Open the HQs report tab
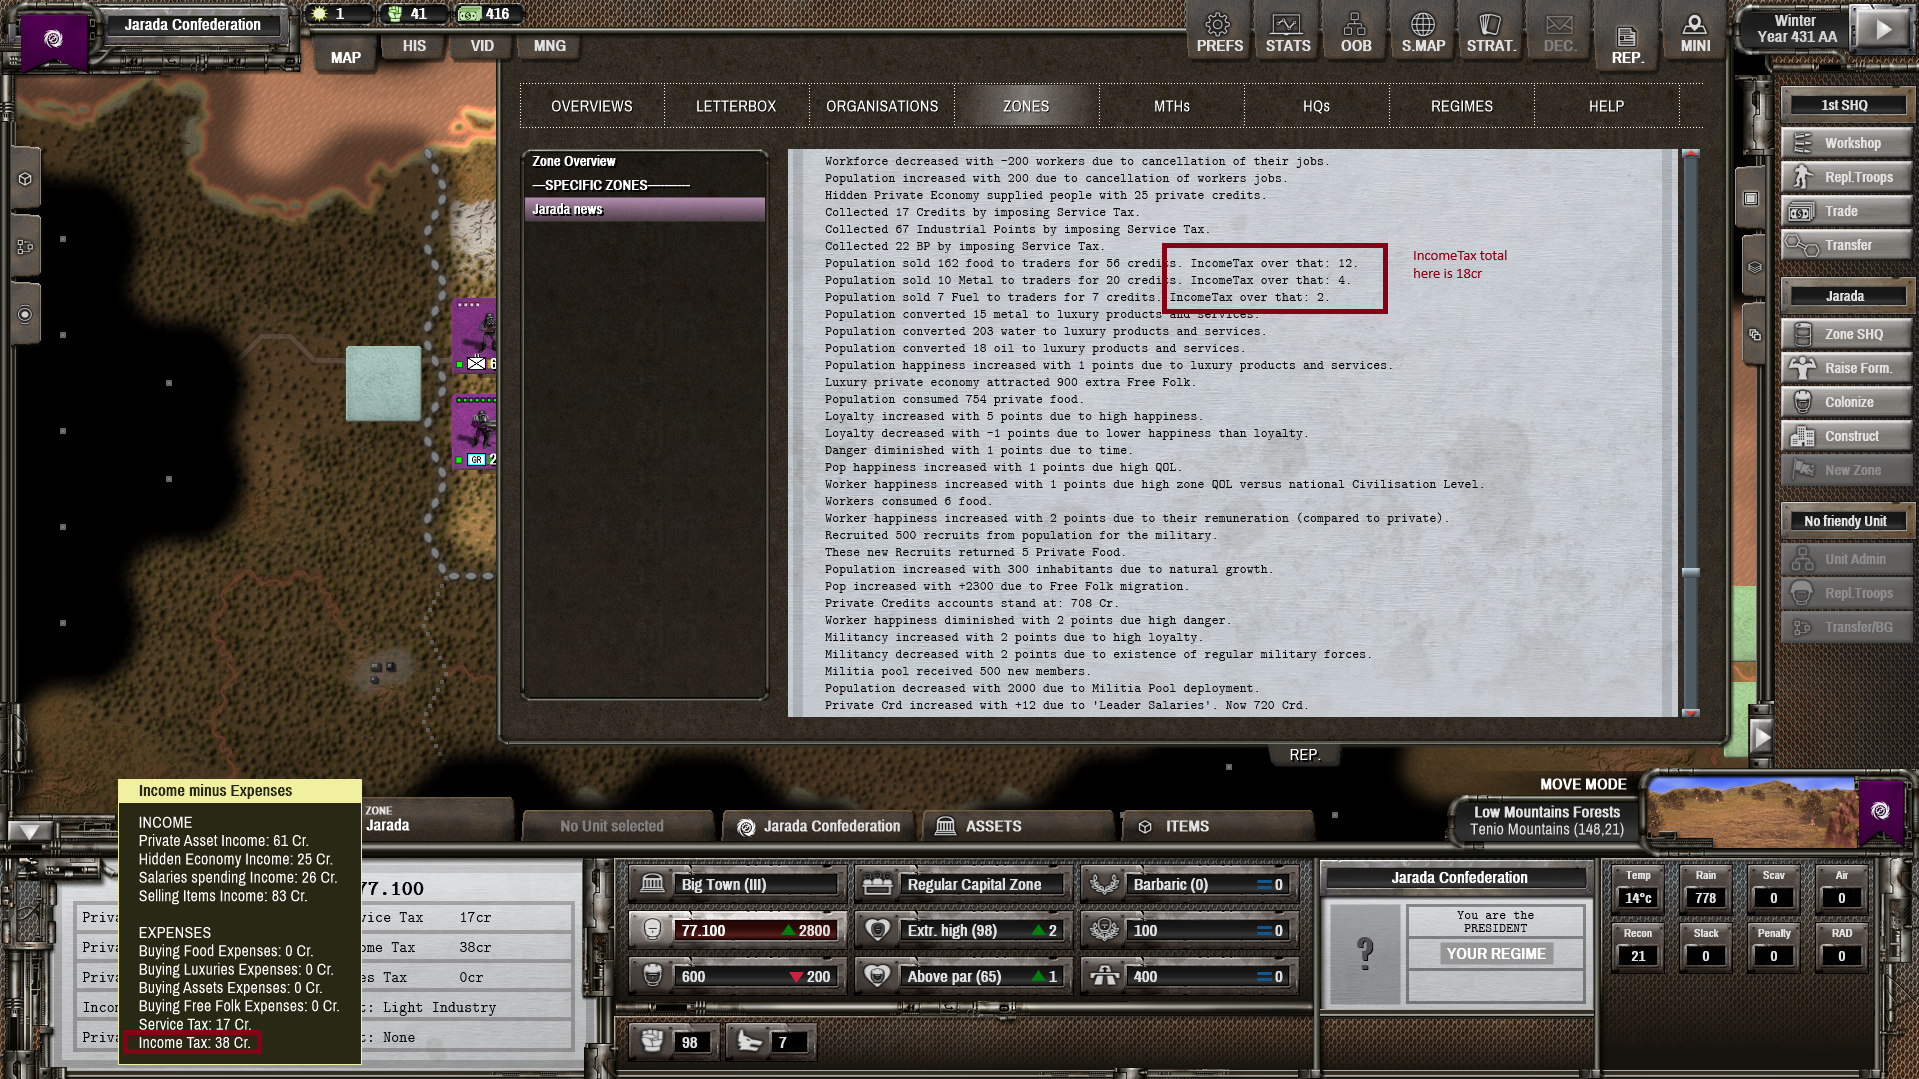The height and width of the screenshot is (1079, 1919). click(x=1316, y=106)
